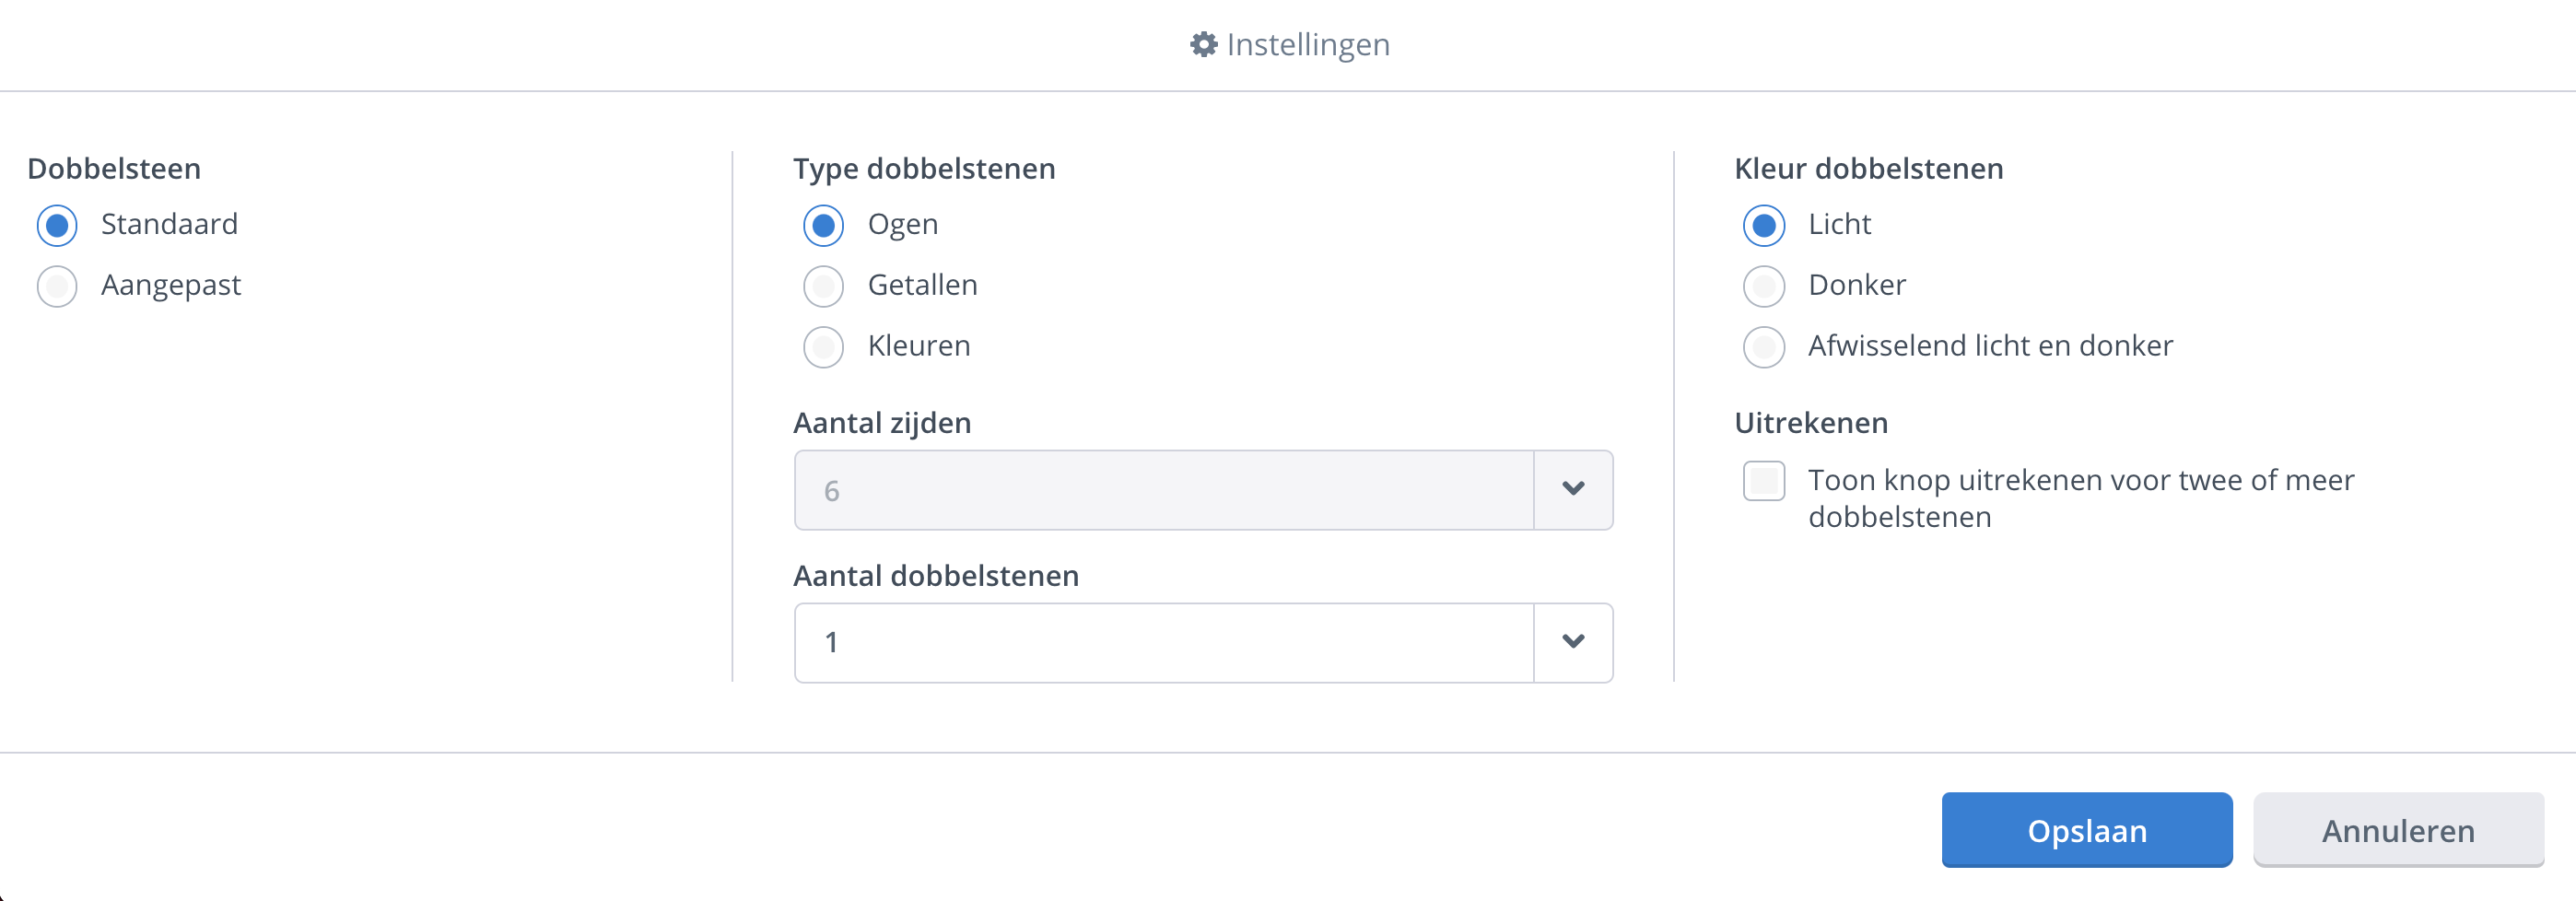Screen dimensions: 2576x901
Task: Open the Aantal zijden dropdown arrow
Action: click(x=1573, y=489)
